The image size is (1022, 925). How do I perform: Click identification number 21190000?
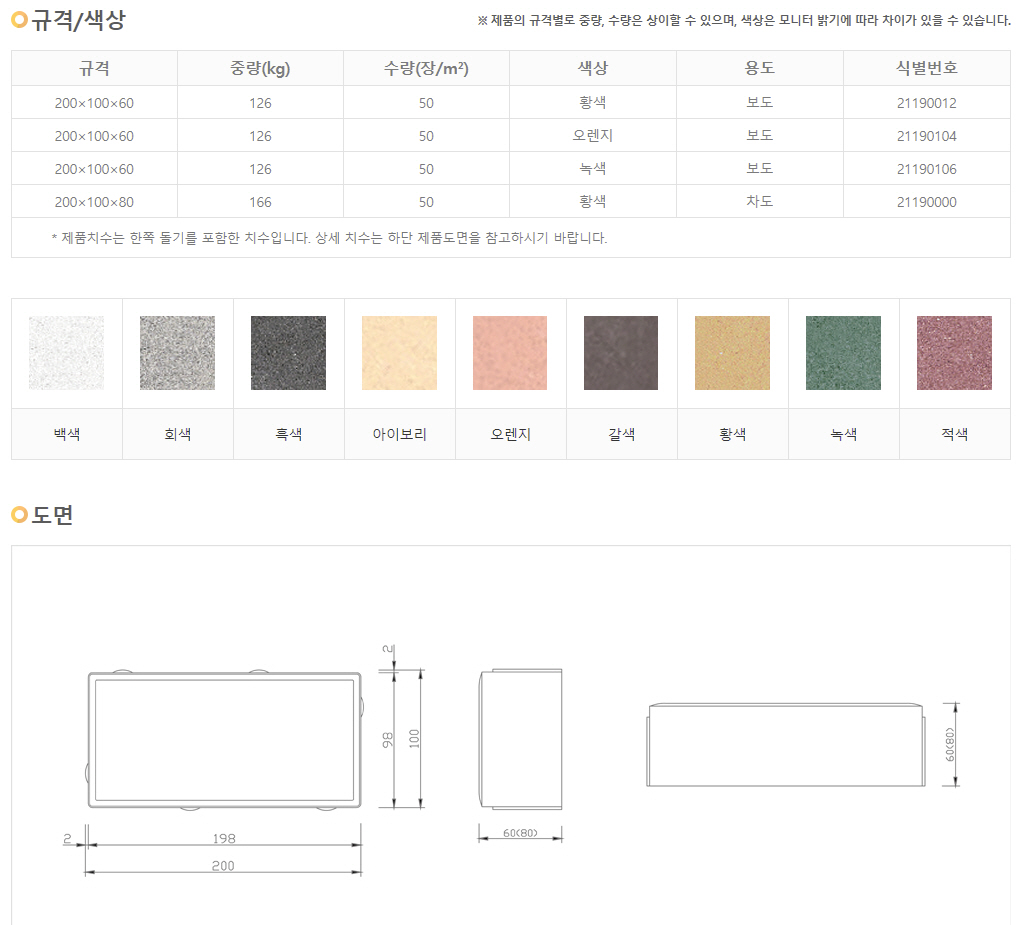point(928,202)
